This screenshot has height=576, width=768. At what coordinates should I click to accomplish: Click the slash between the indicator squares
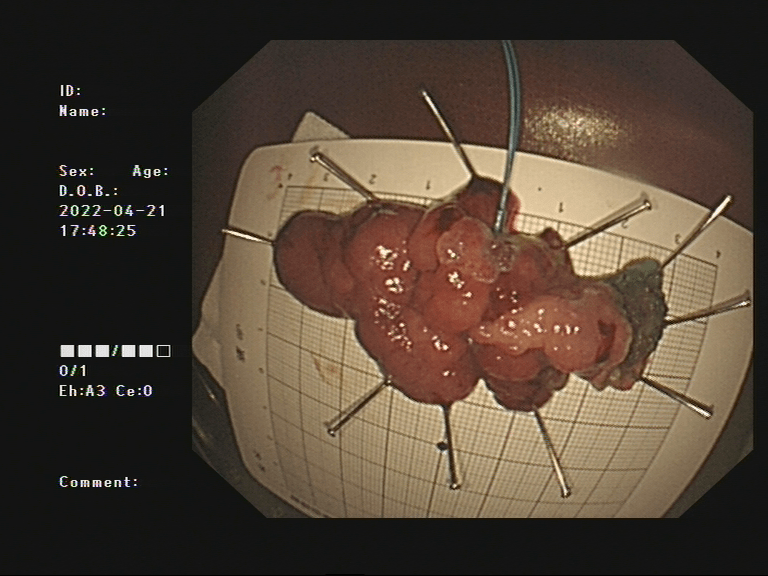[x=116, y=351]
